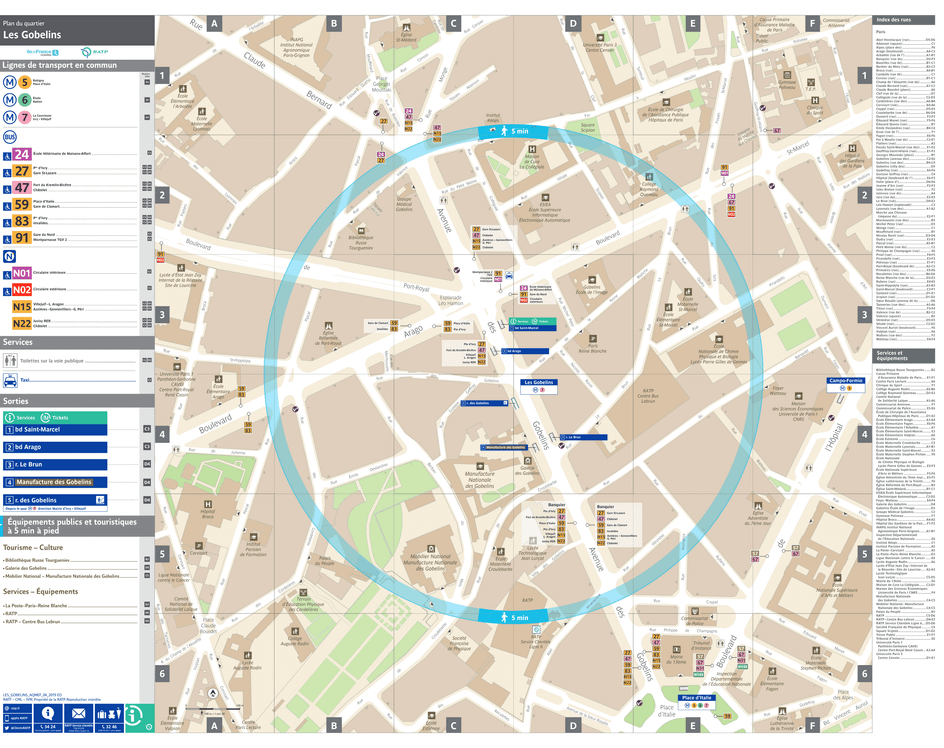The image size is (944, 748).
Task: Click the appli RATP smartphone icon
Action: 6,716
